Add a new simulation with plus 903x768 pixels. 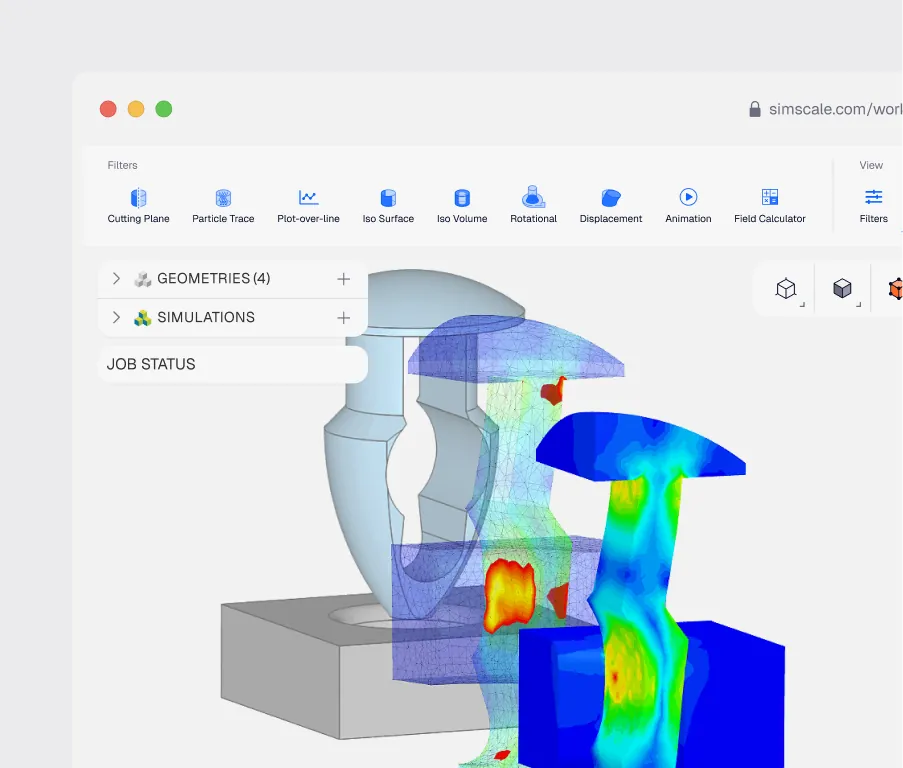coord(343,318)
